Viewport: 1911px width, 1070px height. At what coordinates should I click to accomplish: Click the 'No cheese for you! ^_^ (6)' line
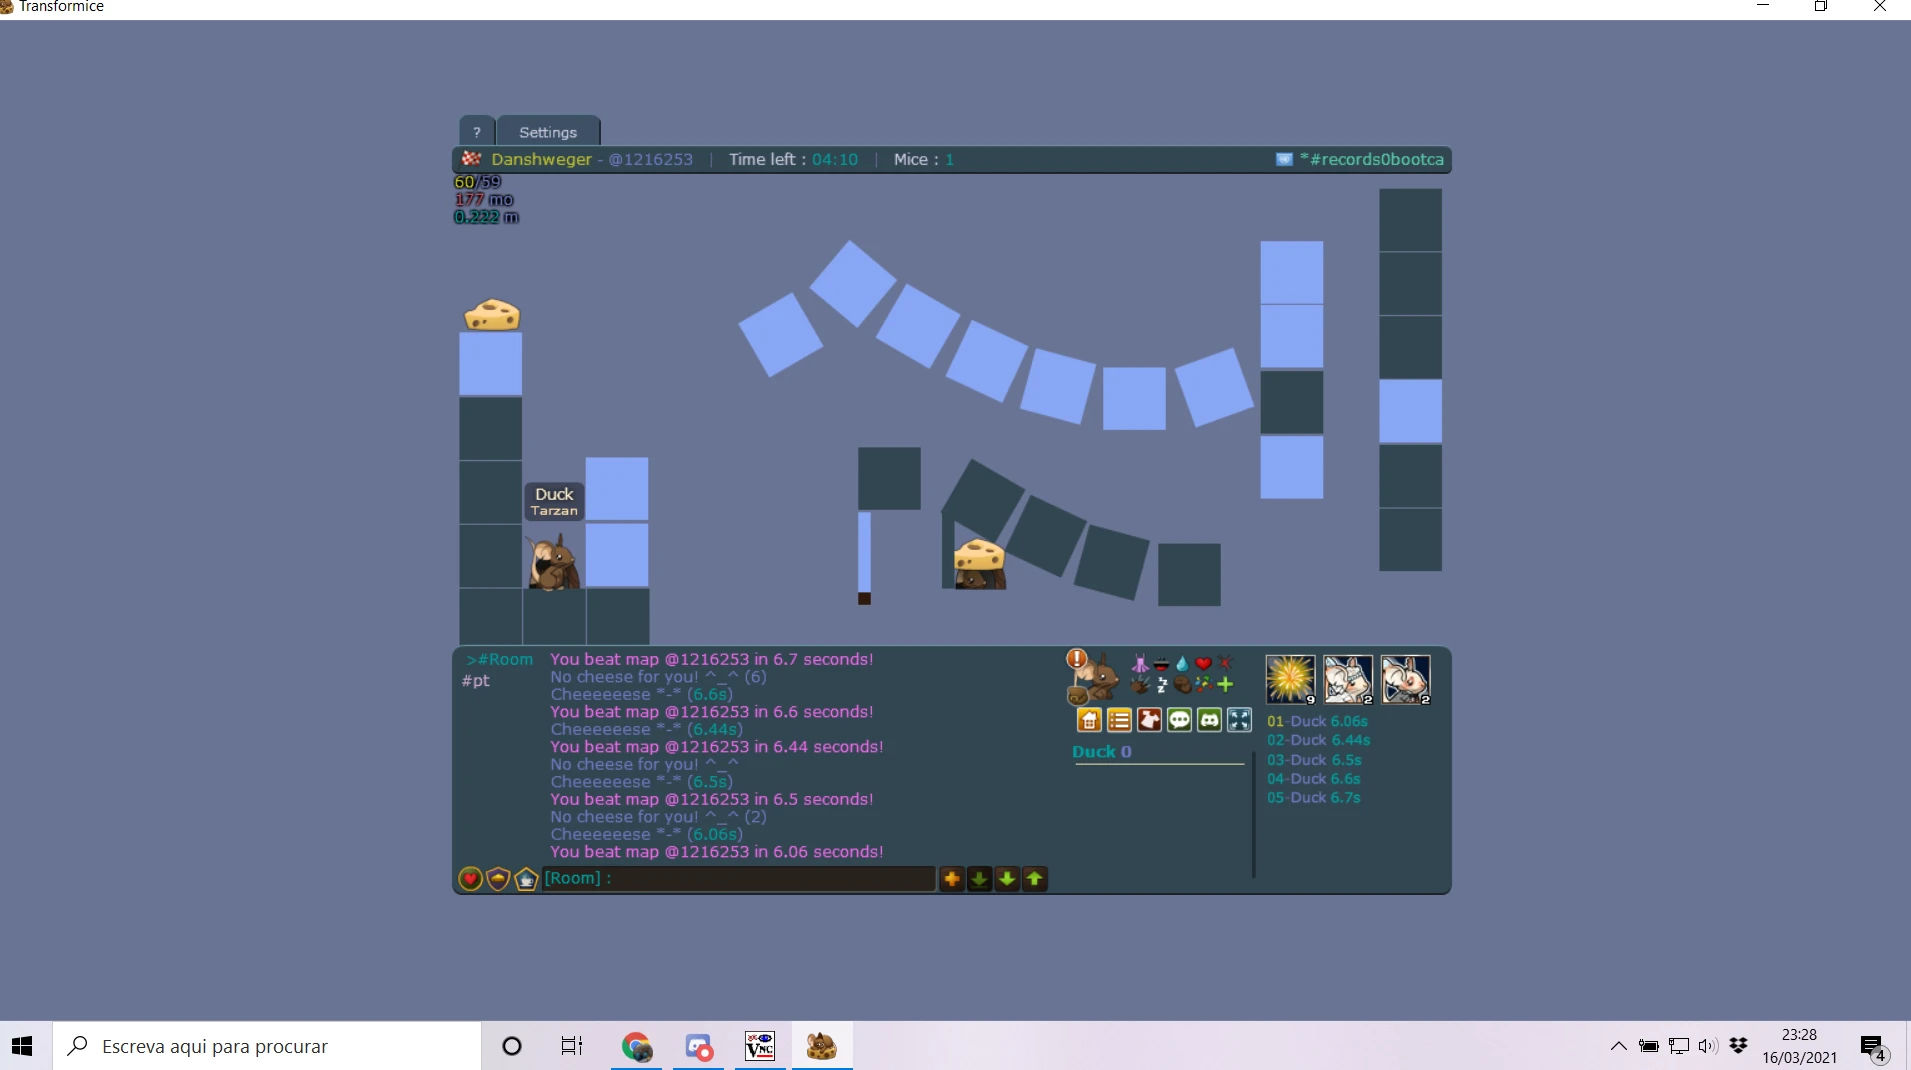click(658, 677)
